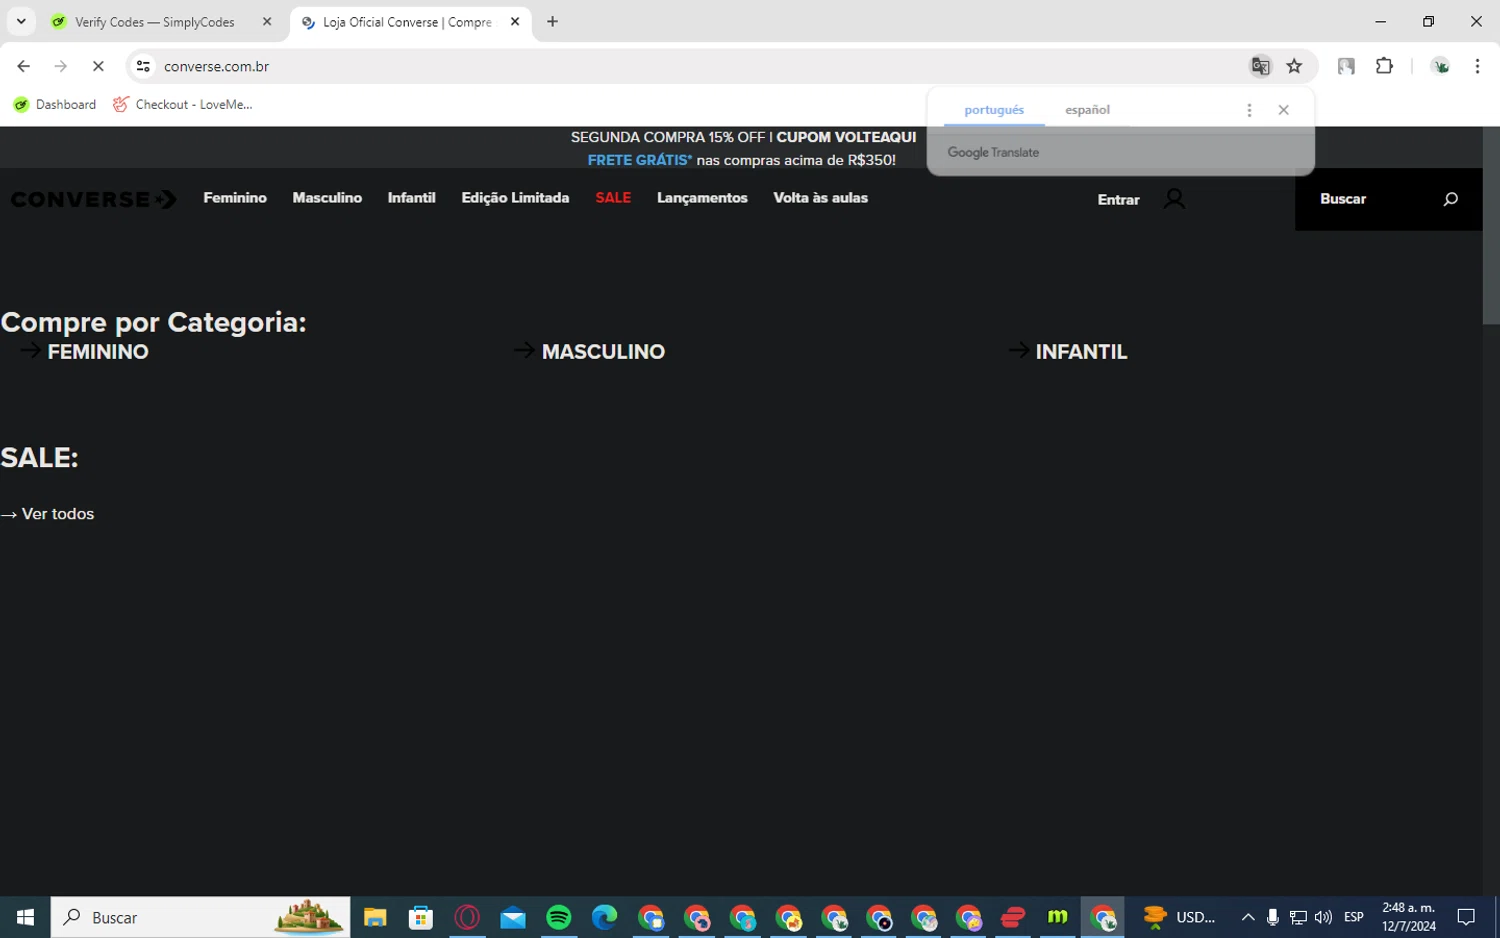Launch Microsoft Store from the taskbar
The height and width of the screenshot is (938, 1500).
[x=421, y=917]
